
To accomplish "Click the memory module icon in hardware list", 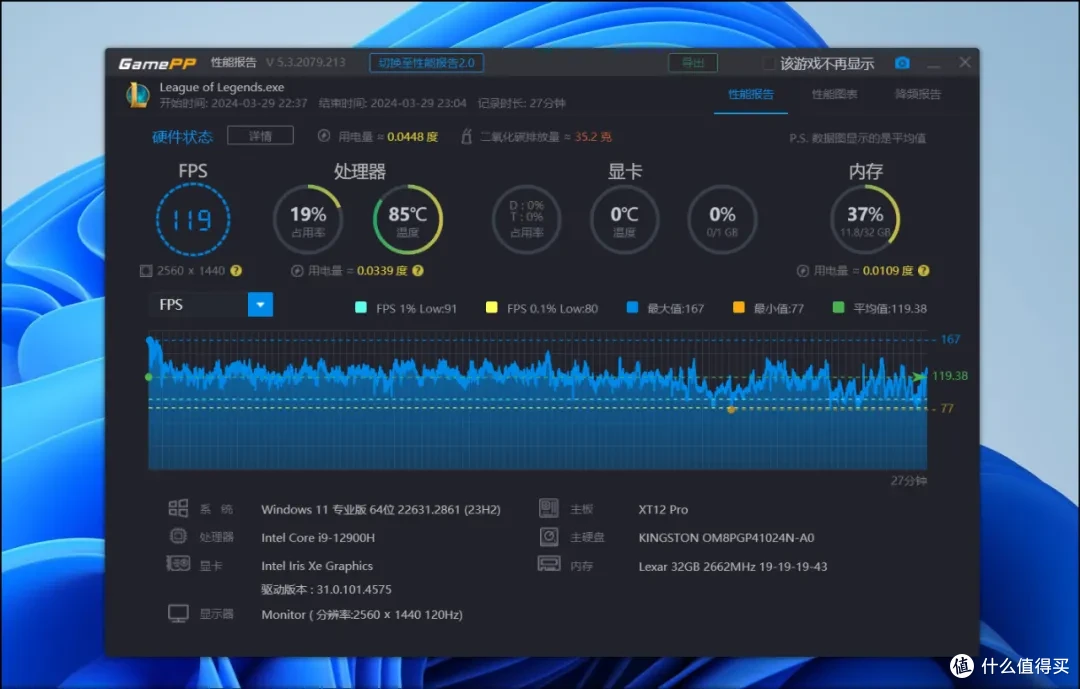I will coord(549,564).
